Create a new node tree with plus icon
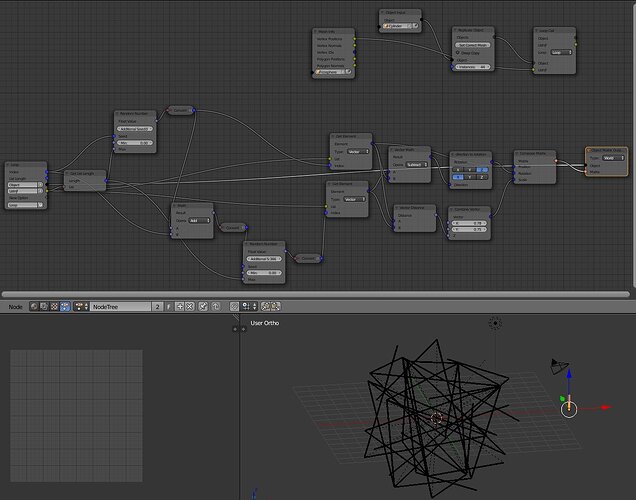Image resolution: width=636 pixels, height=500 pixels. click(180, 307)
